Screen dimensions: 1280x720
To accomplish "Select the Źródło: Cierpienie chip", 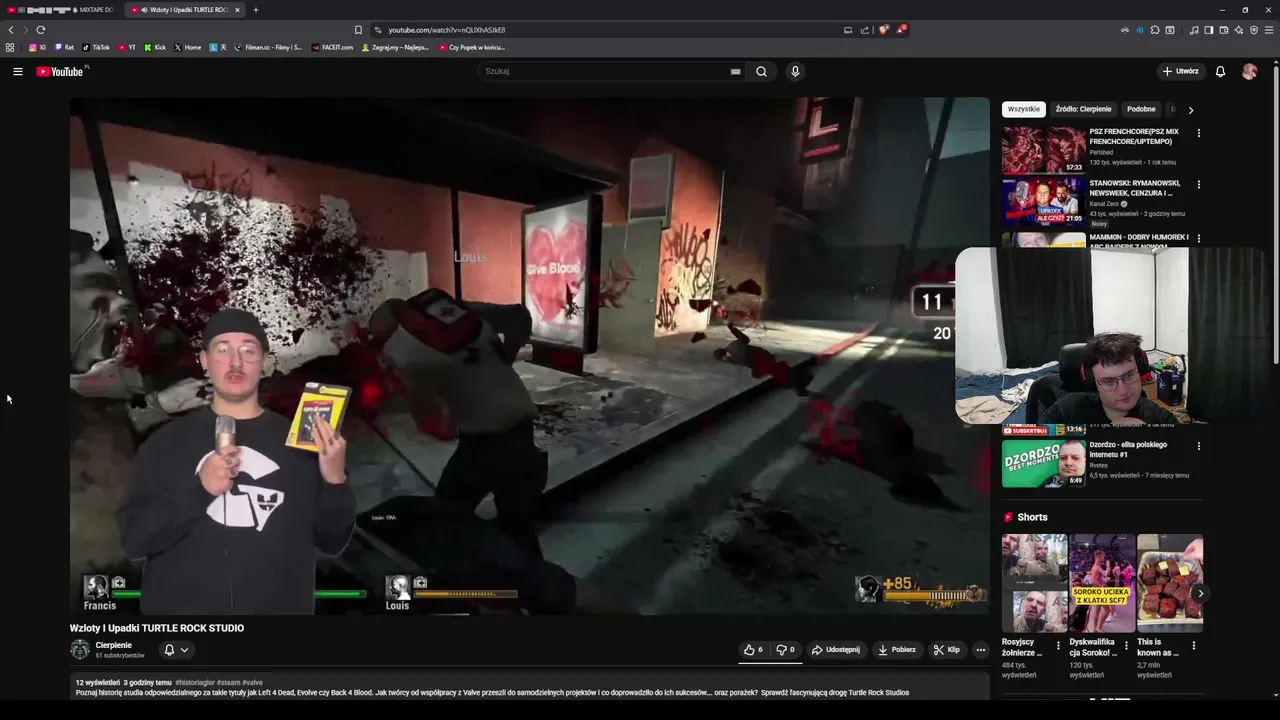I will (1083, 109).
